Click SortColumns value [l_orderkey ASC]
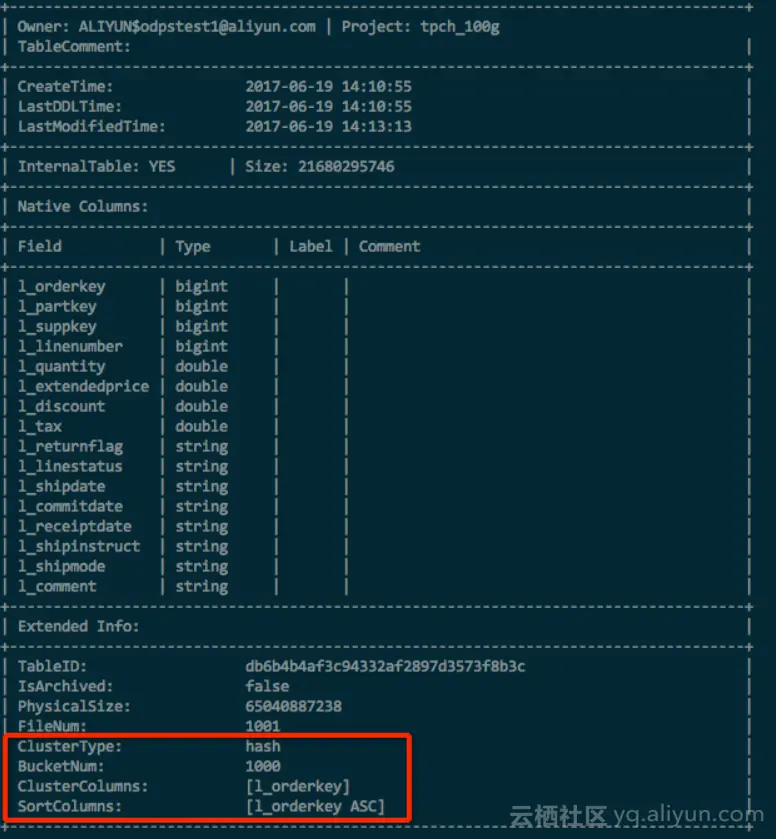The width and height of the screenshot is (776, 839). coord(315,806)
